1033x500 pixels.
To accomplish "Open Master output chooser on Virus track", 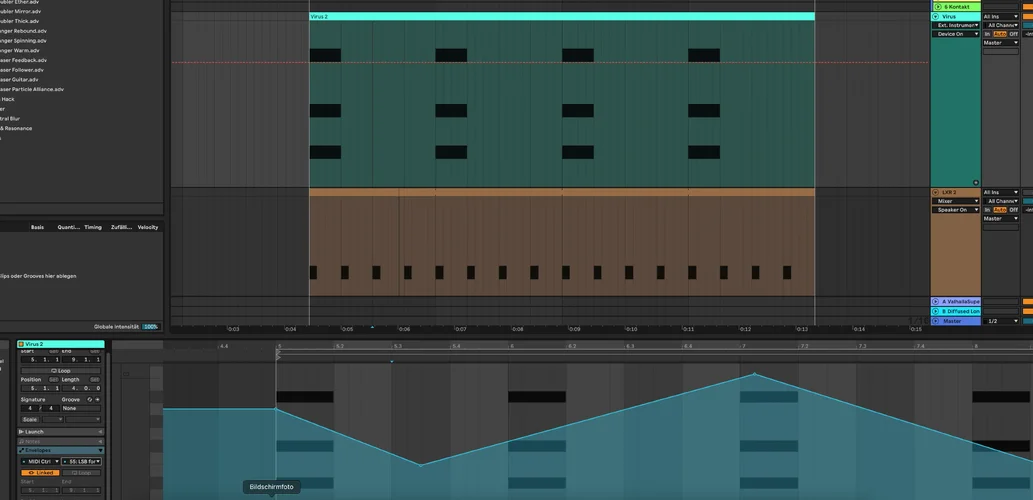I will tap(1001, 43).
